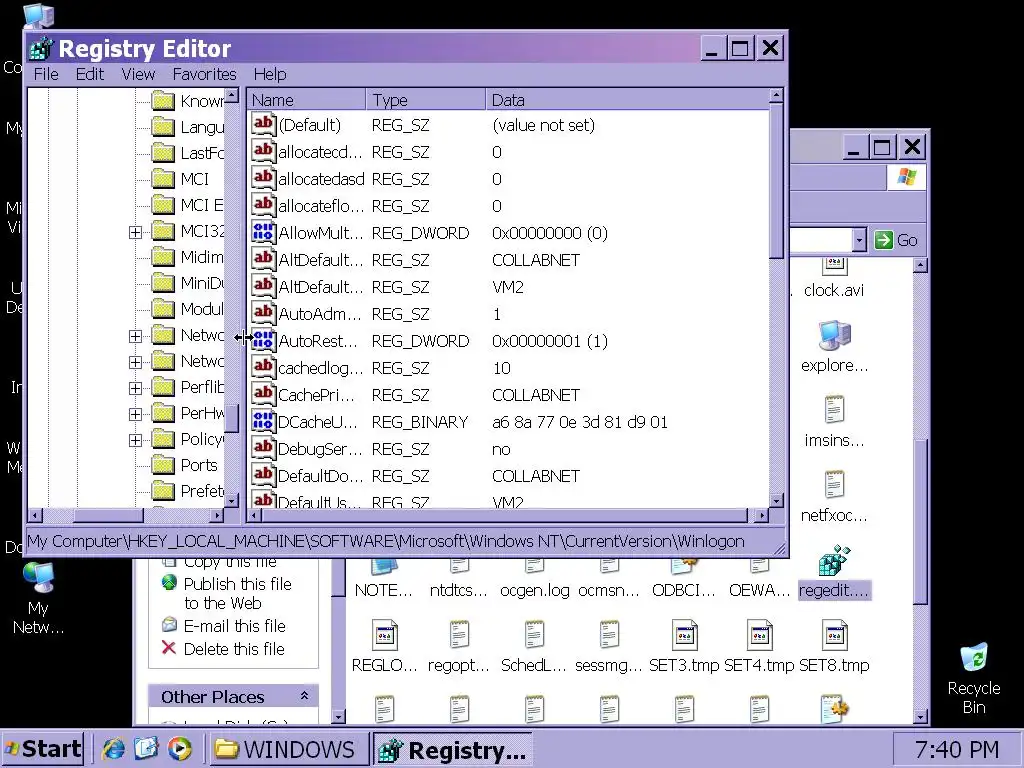Open the Favorites menu in Registry Editor

[204, 74]
